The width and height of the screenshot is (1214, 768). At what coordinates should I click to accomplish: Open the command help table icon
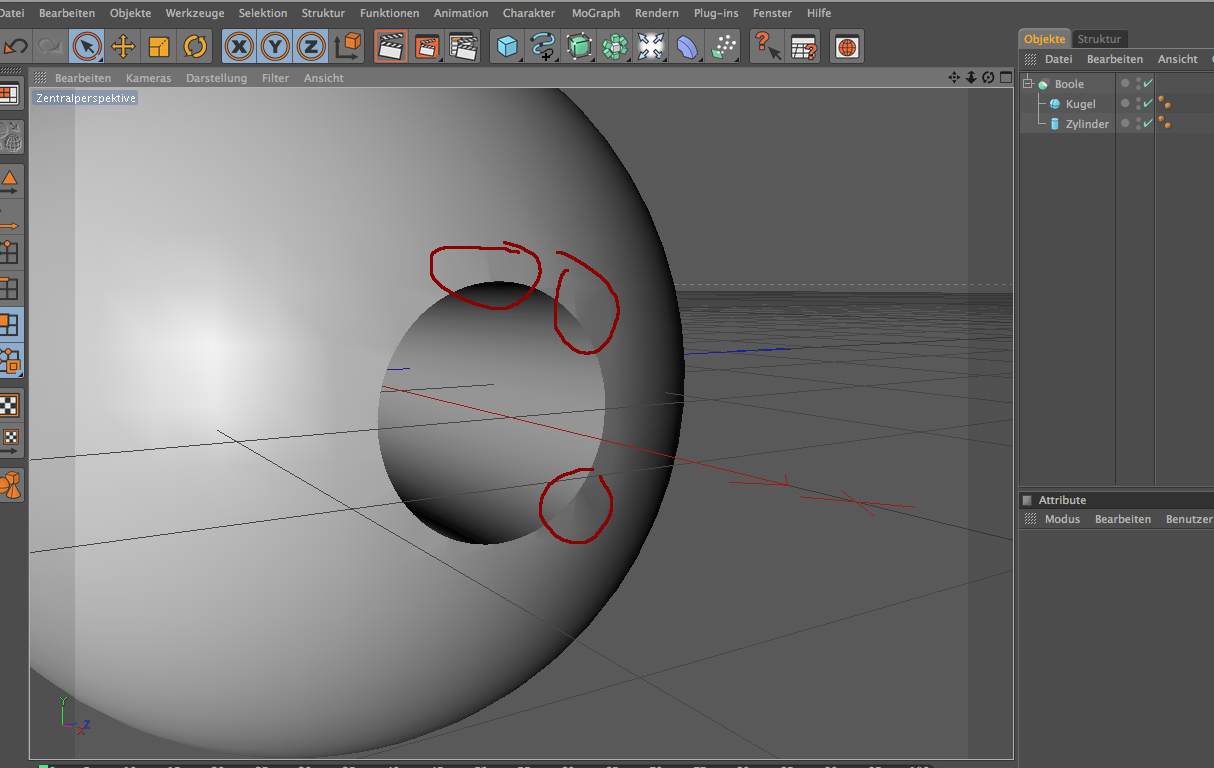point(803,46)
